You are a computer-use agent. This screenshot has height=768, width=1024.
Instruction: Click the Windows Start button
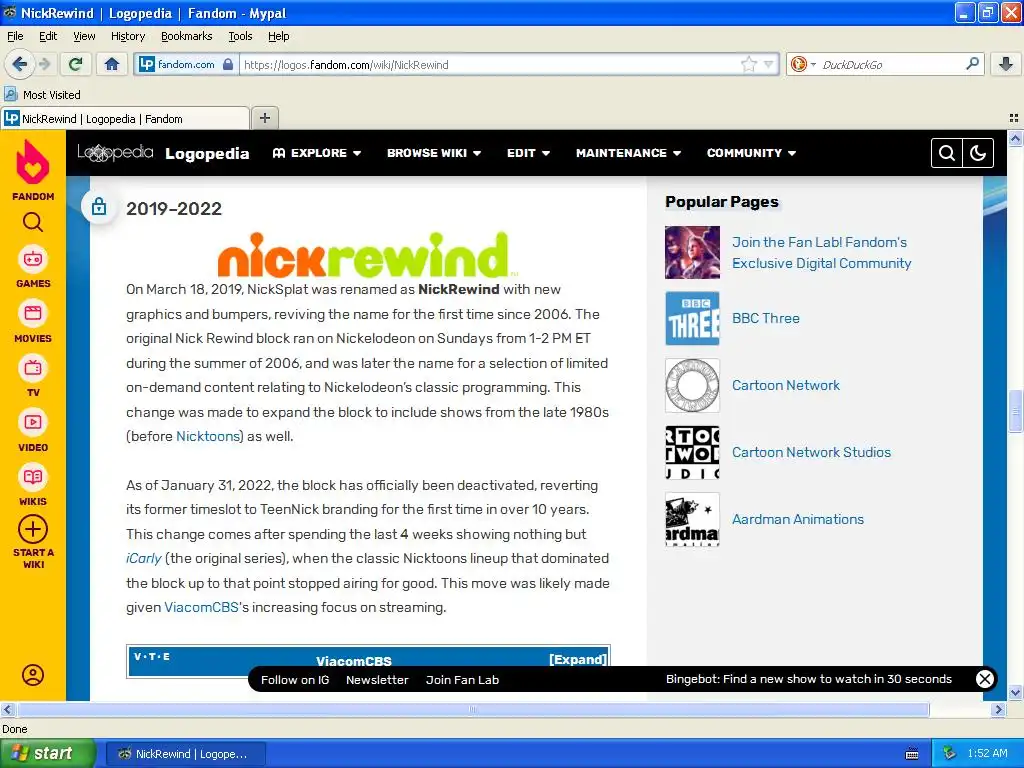(x=48, y=754)
